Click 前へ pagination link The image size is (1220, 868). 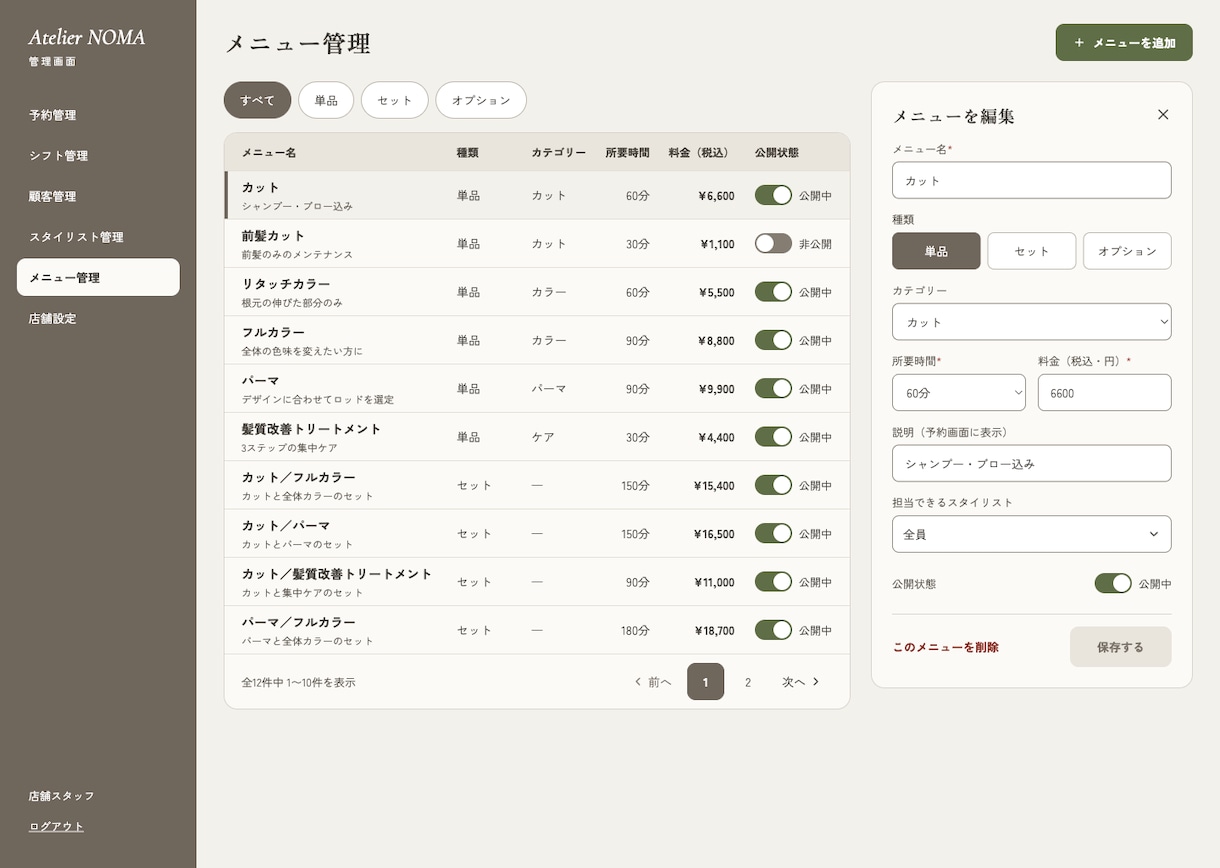(653, 682)
